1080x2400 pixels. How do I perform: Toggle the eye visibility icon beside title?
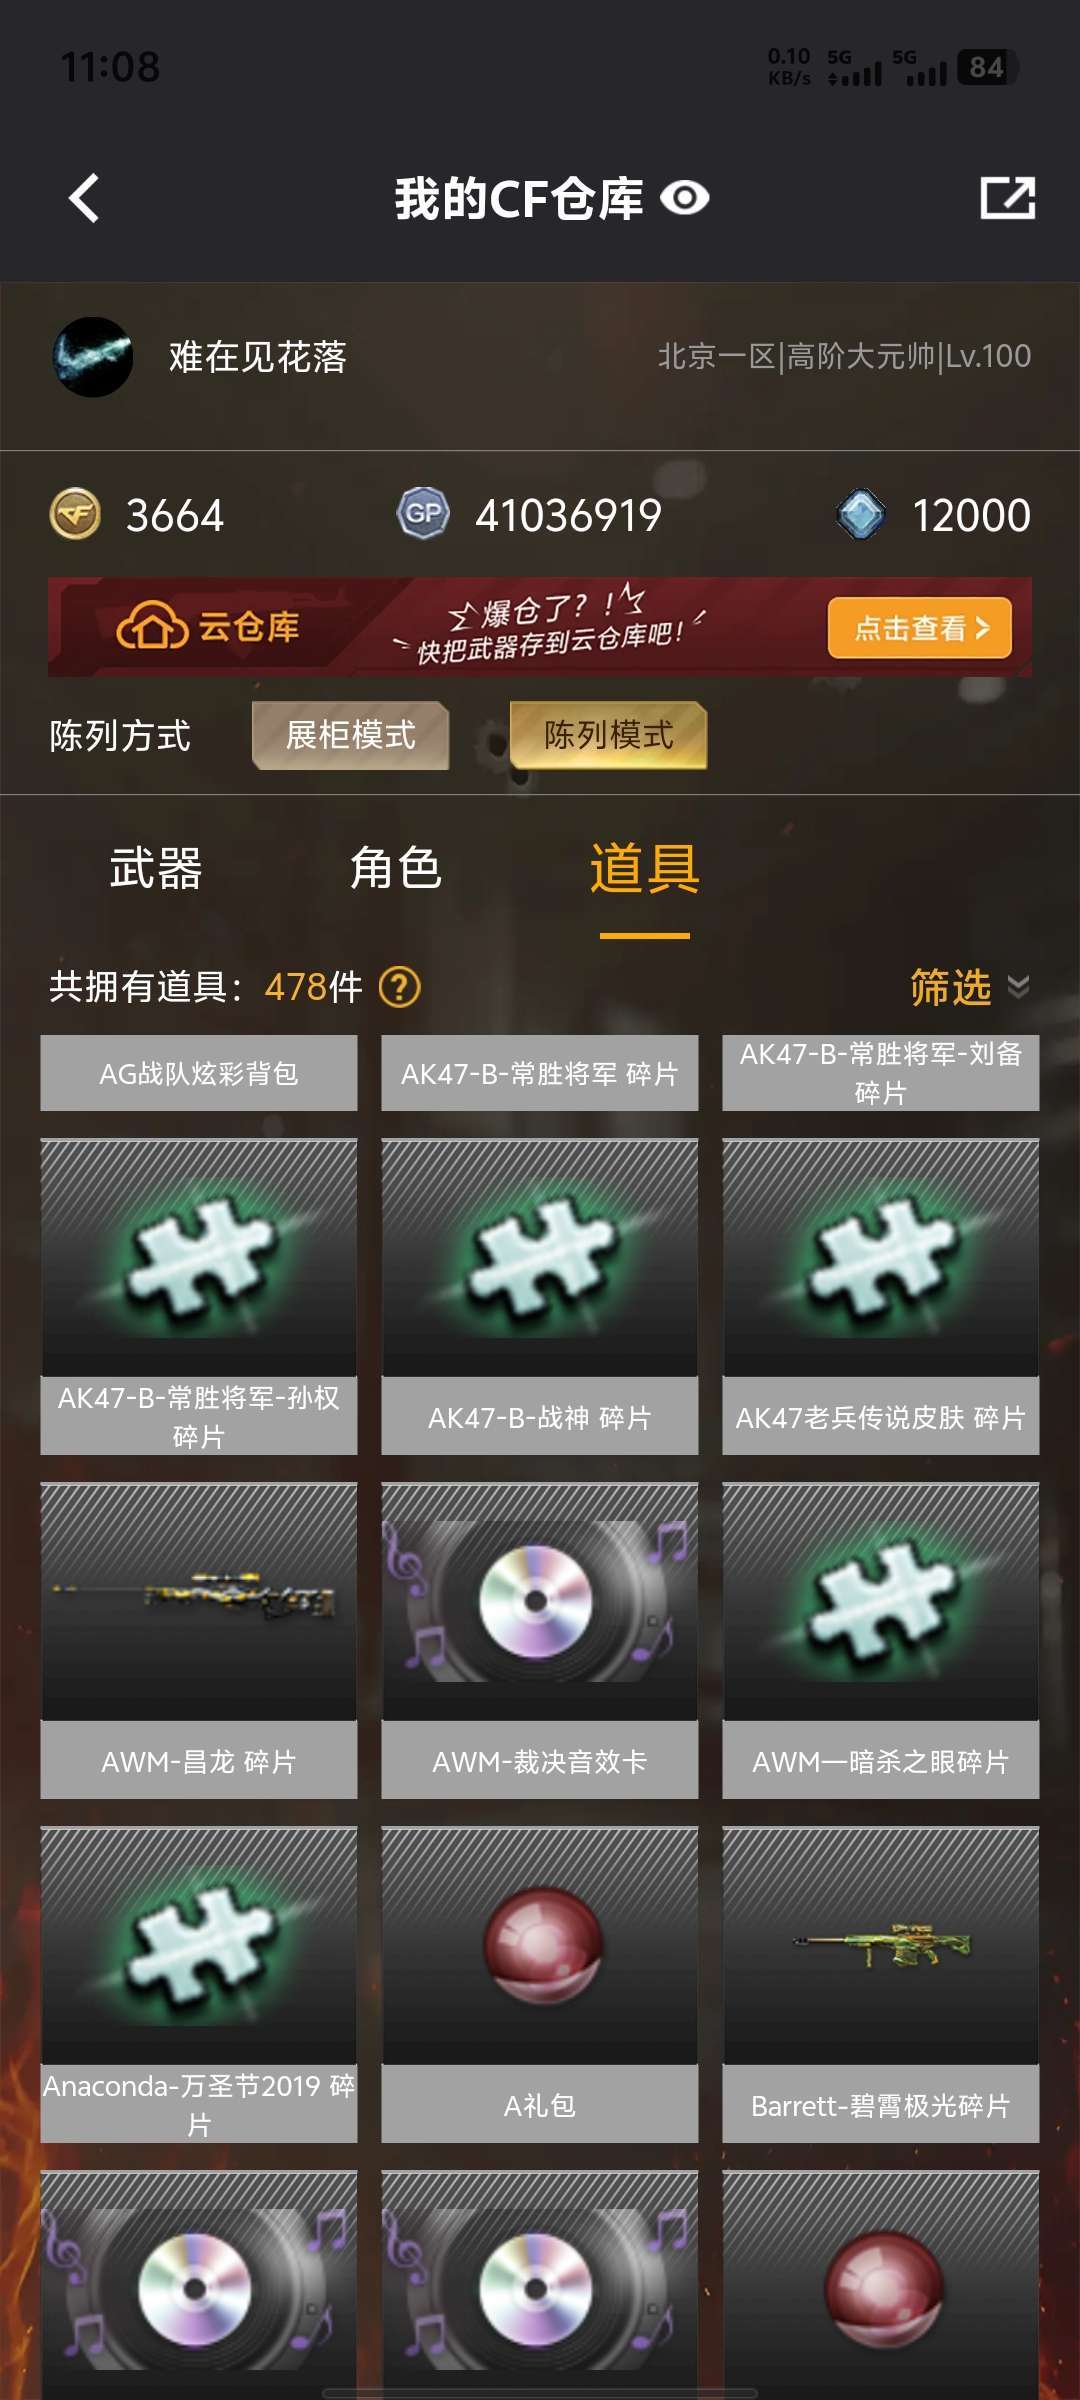[685, 198]
